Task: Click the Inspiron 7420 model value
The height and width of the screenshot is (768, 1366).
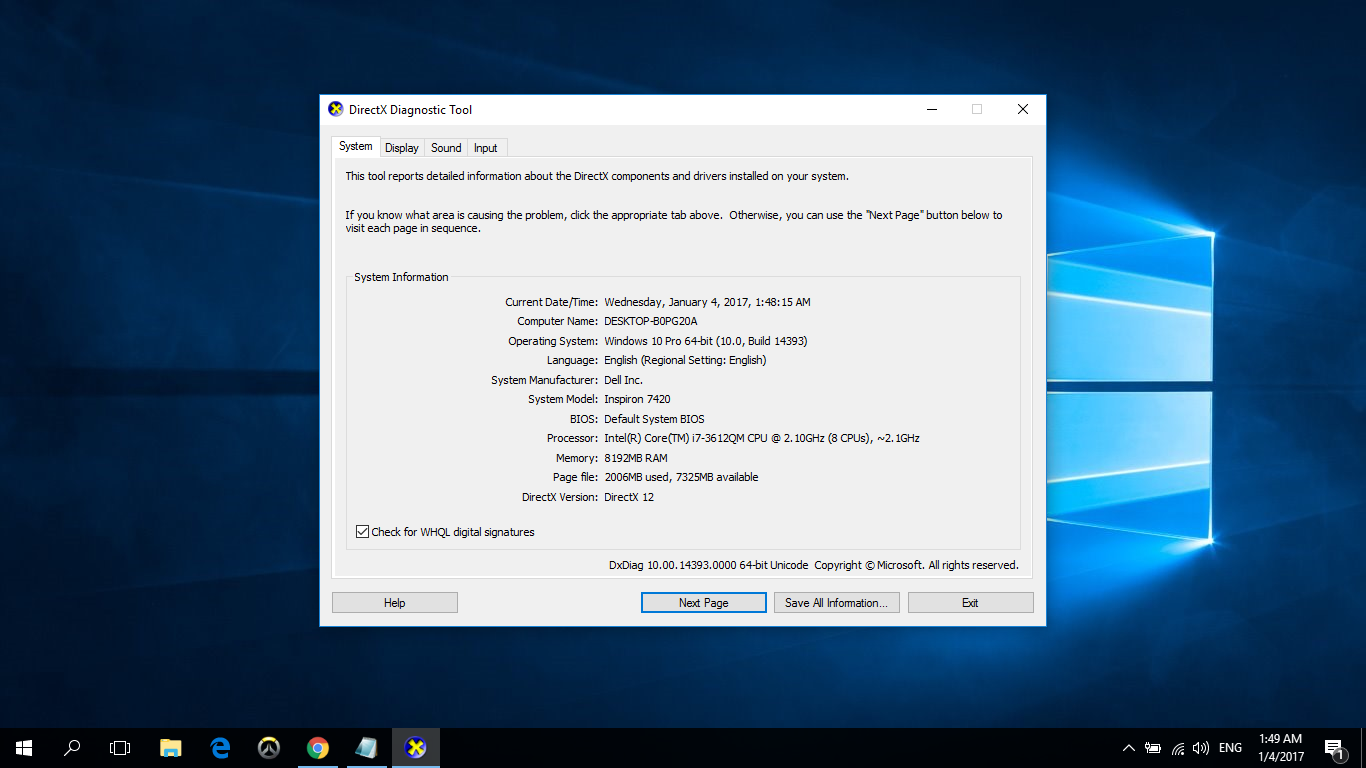Action: point(637,399)
